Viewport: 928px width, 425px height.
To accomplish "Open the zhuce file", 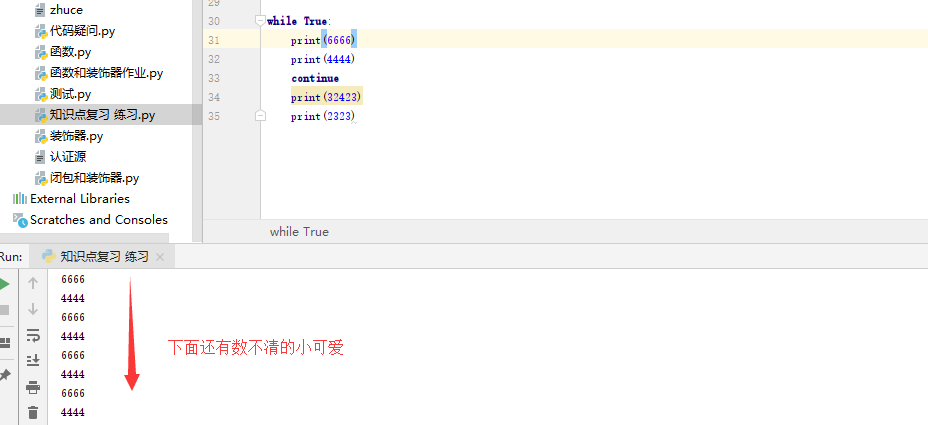I will click(66, 9).
